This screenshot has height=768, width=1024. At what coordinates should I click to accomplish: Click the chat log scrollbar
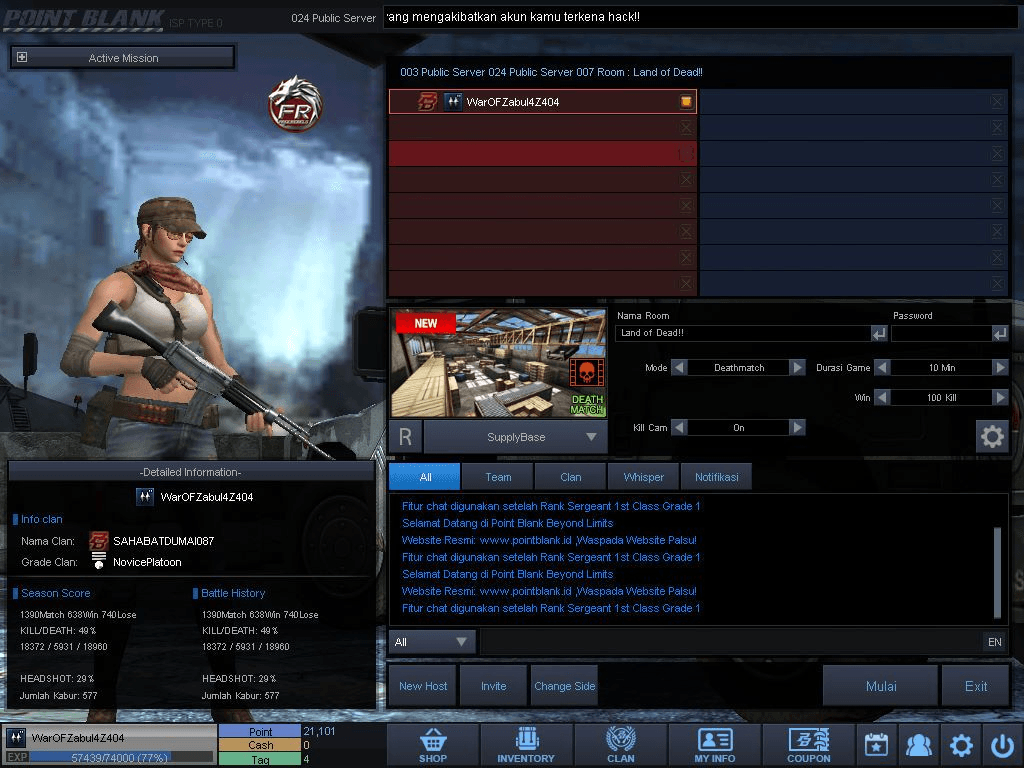[x=997, y=571]
